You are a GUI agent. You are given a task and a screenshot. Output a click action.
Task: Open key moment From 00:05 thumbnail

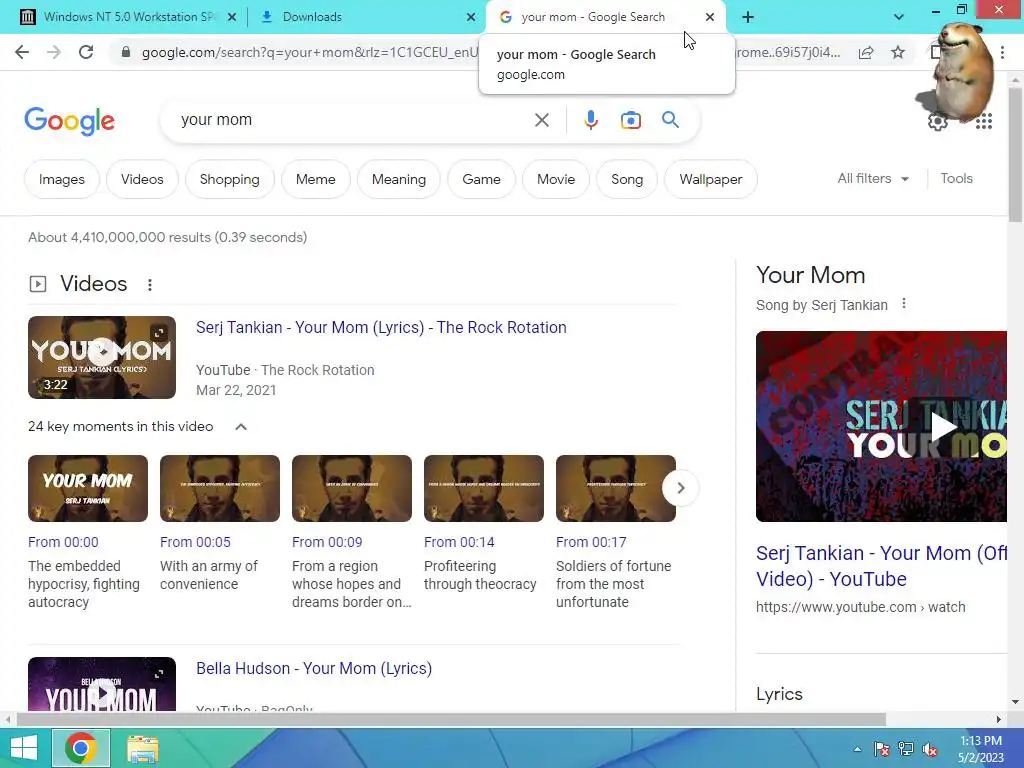tap(220, 488)
